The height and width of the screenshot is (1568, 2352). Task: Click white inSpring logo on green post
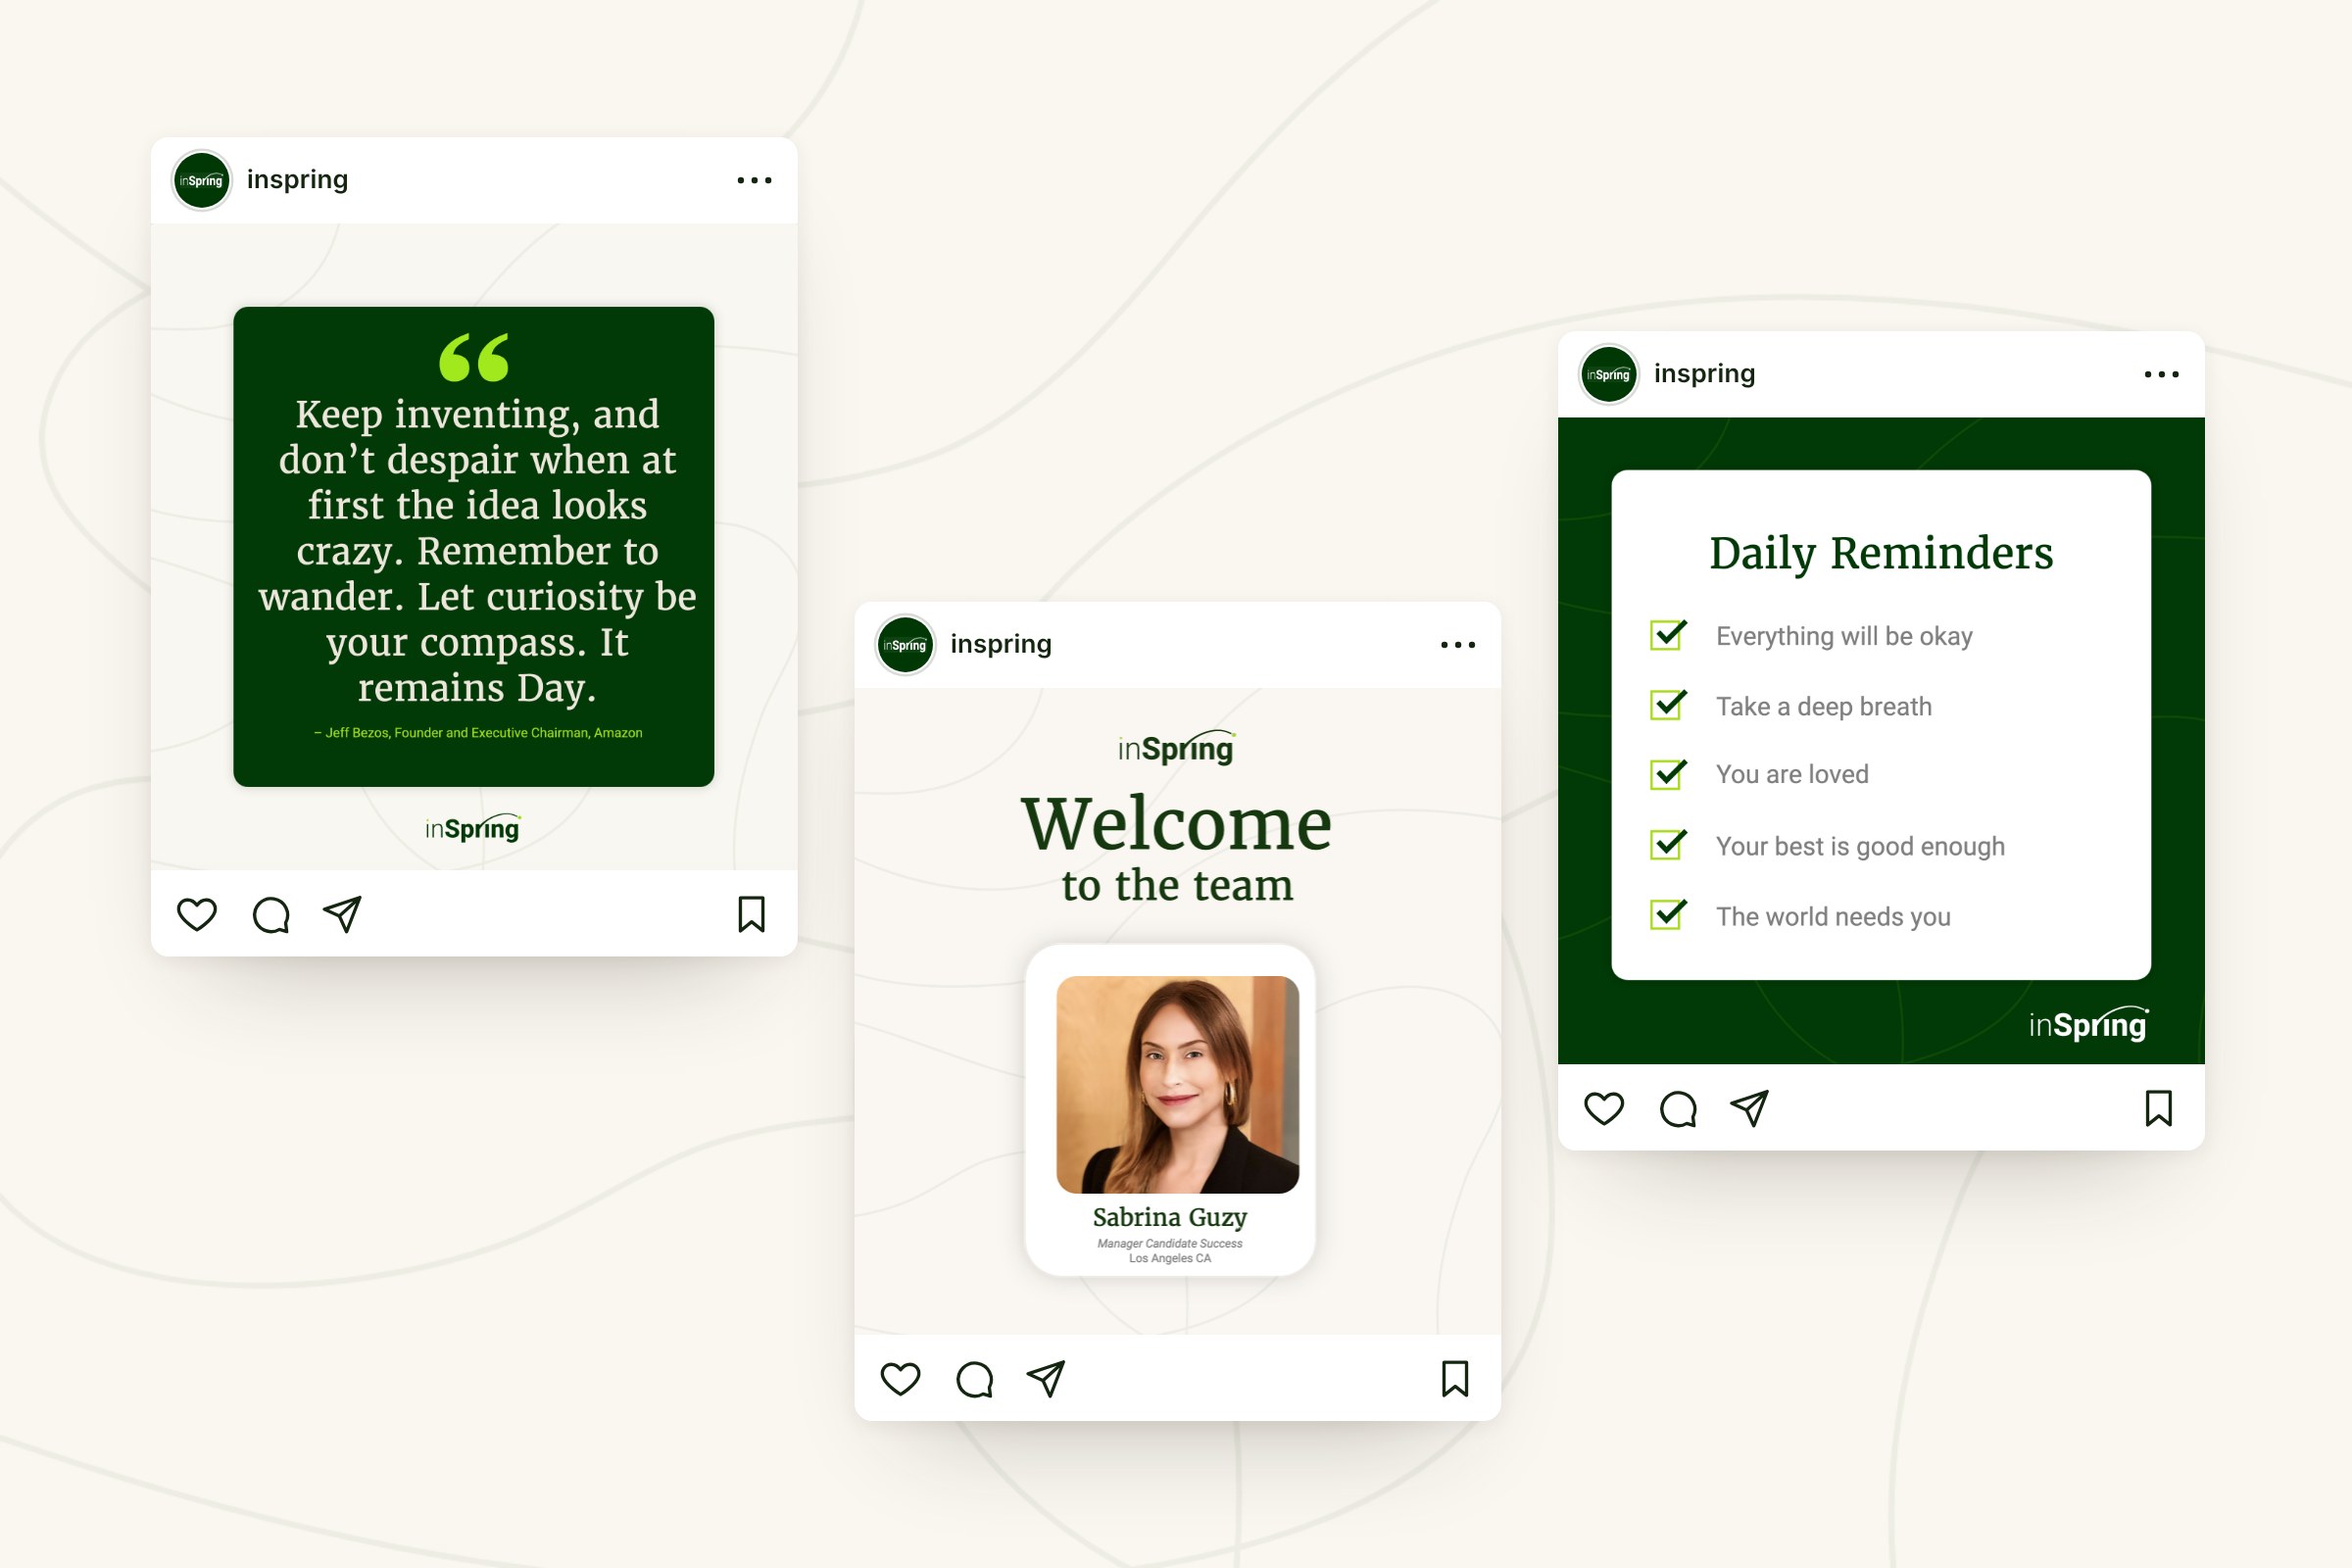[x=2089, y=1023]
